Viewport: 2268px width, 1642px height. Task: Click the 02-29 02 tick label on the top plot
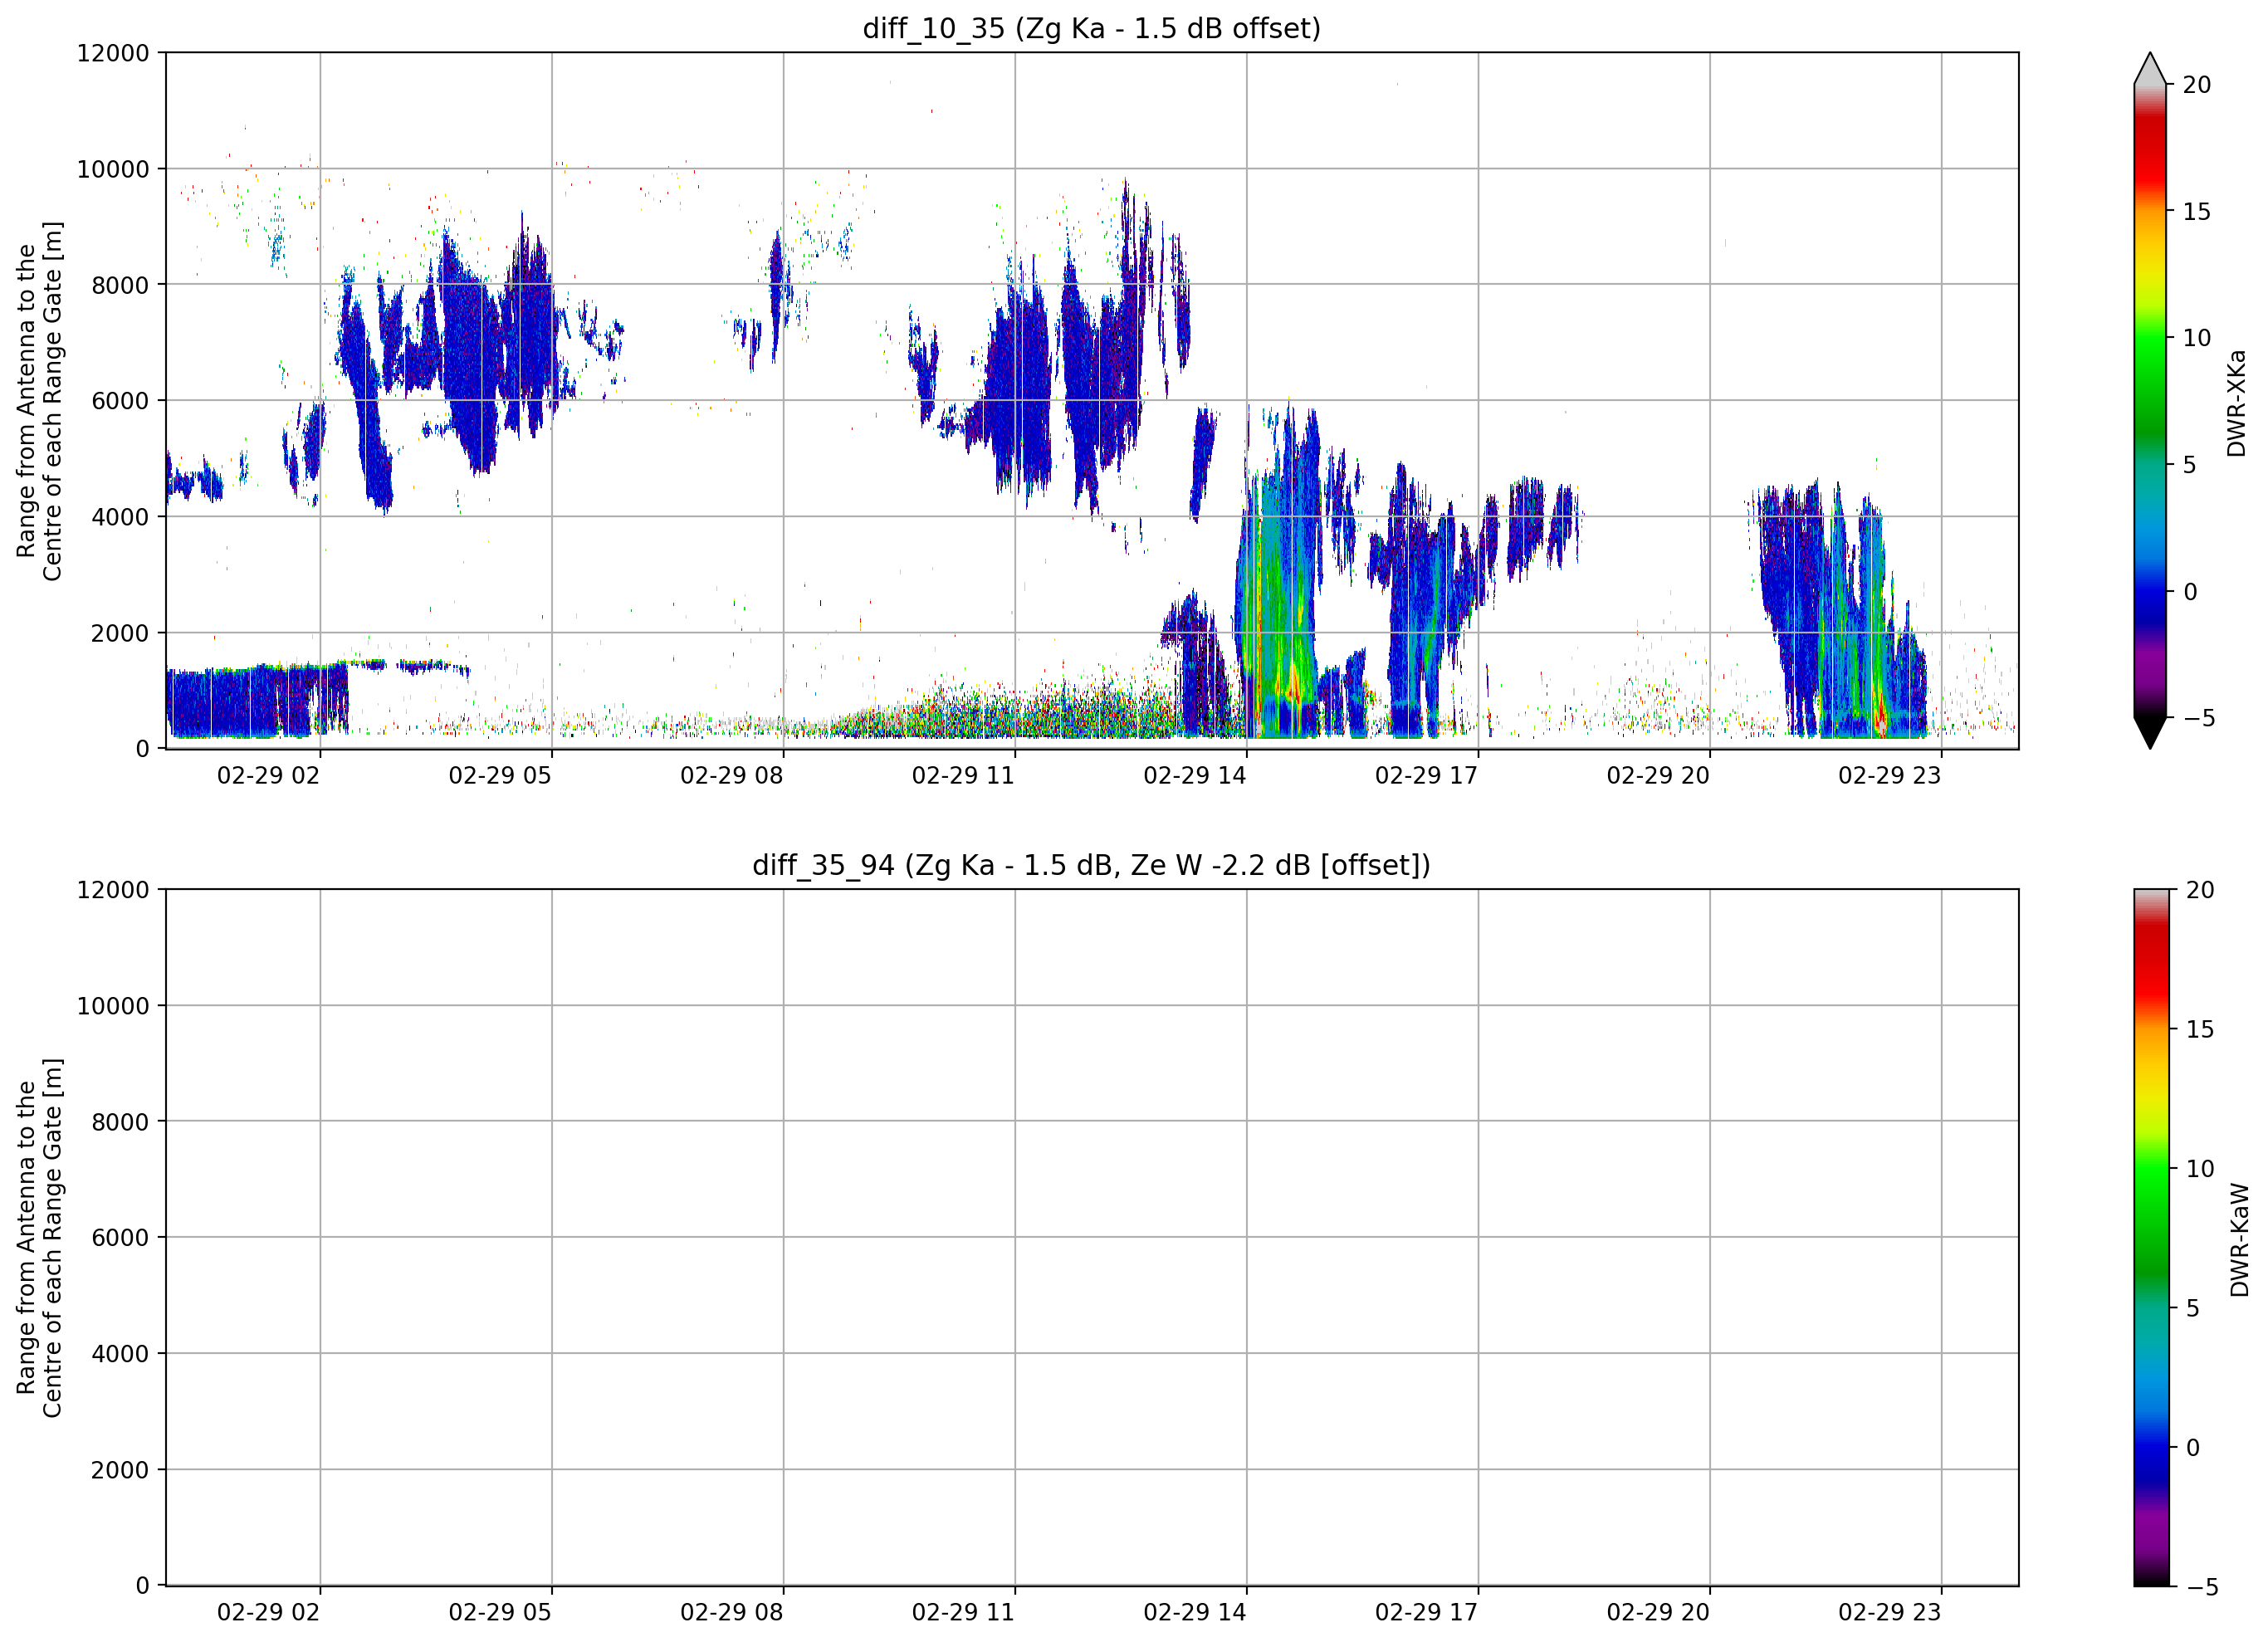click(x=268, y=776)
